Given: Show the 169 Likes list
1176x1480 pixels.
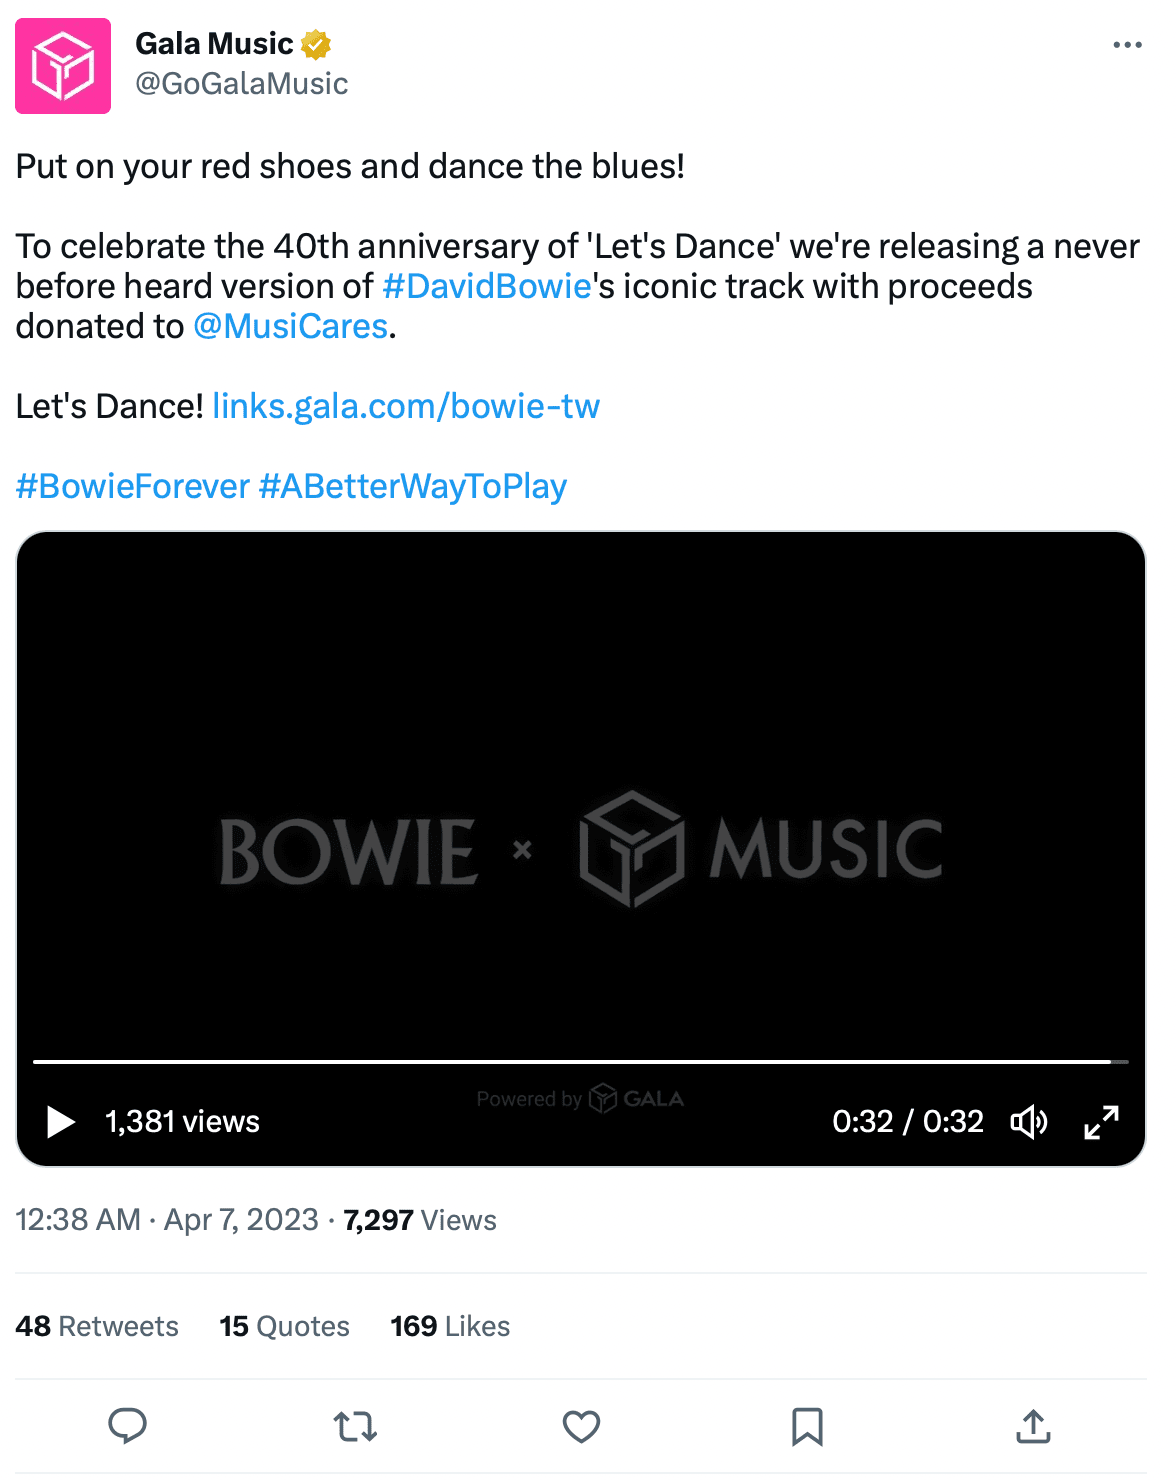Looking at the screenshot, I should [450, 1326].
